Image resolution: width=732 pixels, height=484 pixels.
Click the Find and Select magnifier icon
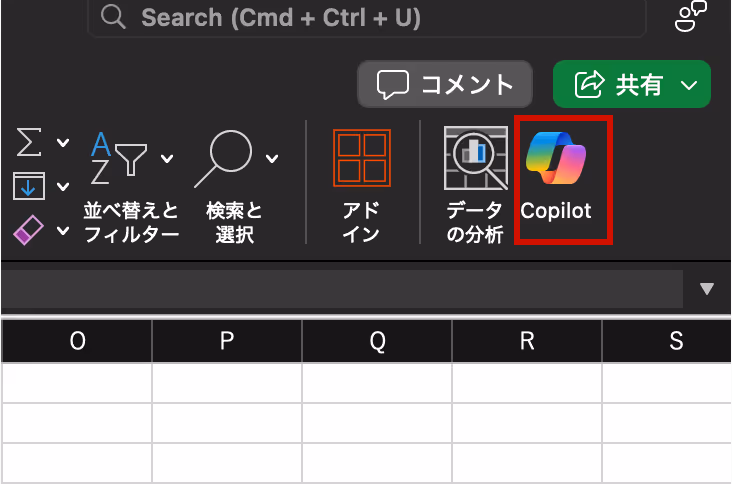coord(224,159)
